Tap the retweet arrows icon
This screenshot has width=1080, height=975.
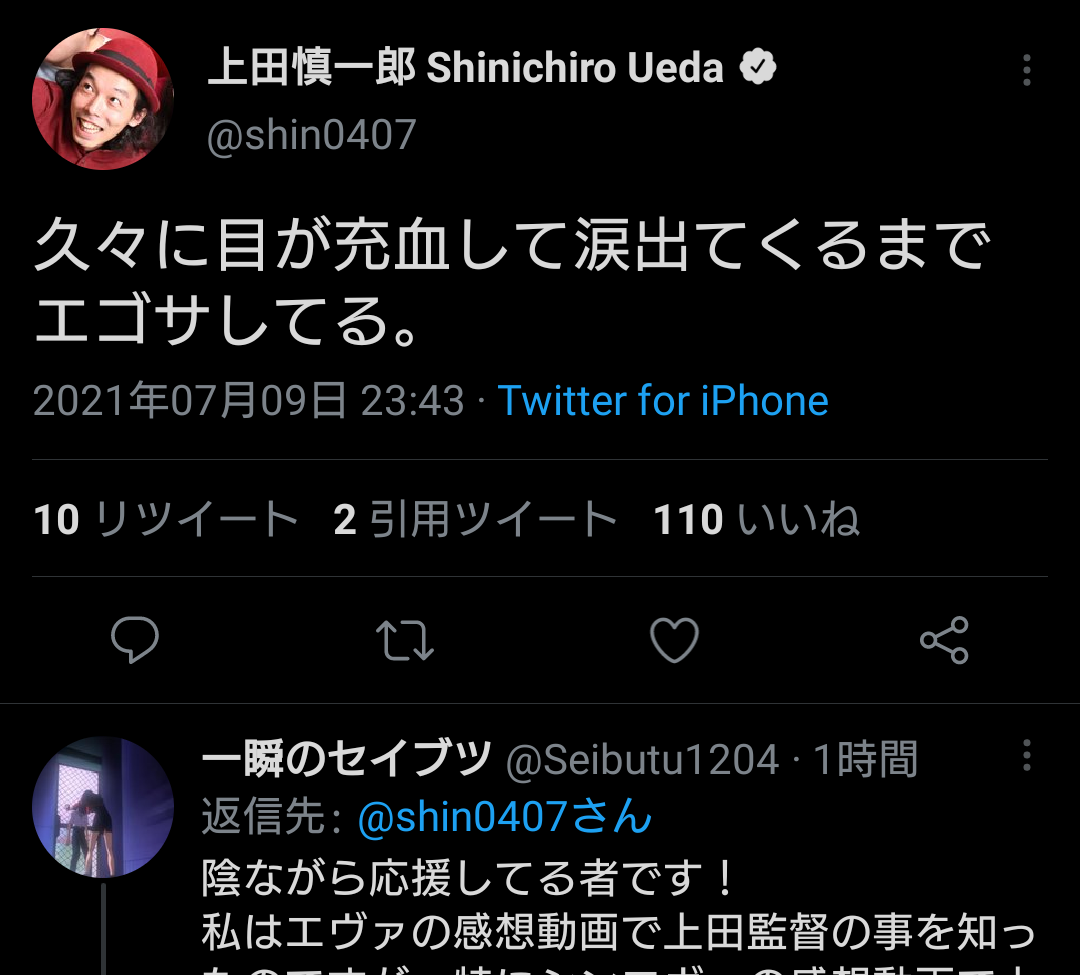(x=404, y=640)
